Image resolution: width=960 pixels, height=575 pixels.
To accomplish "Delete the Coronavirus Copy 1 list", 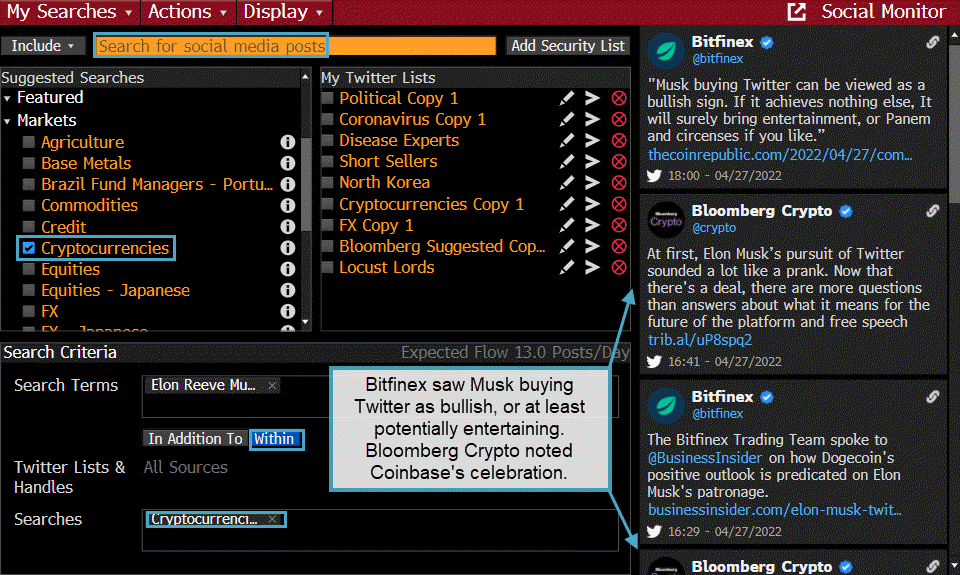I will point(619,119).
